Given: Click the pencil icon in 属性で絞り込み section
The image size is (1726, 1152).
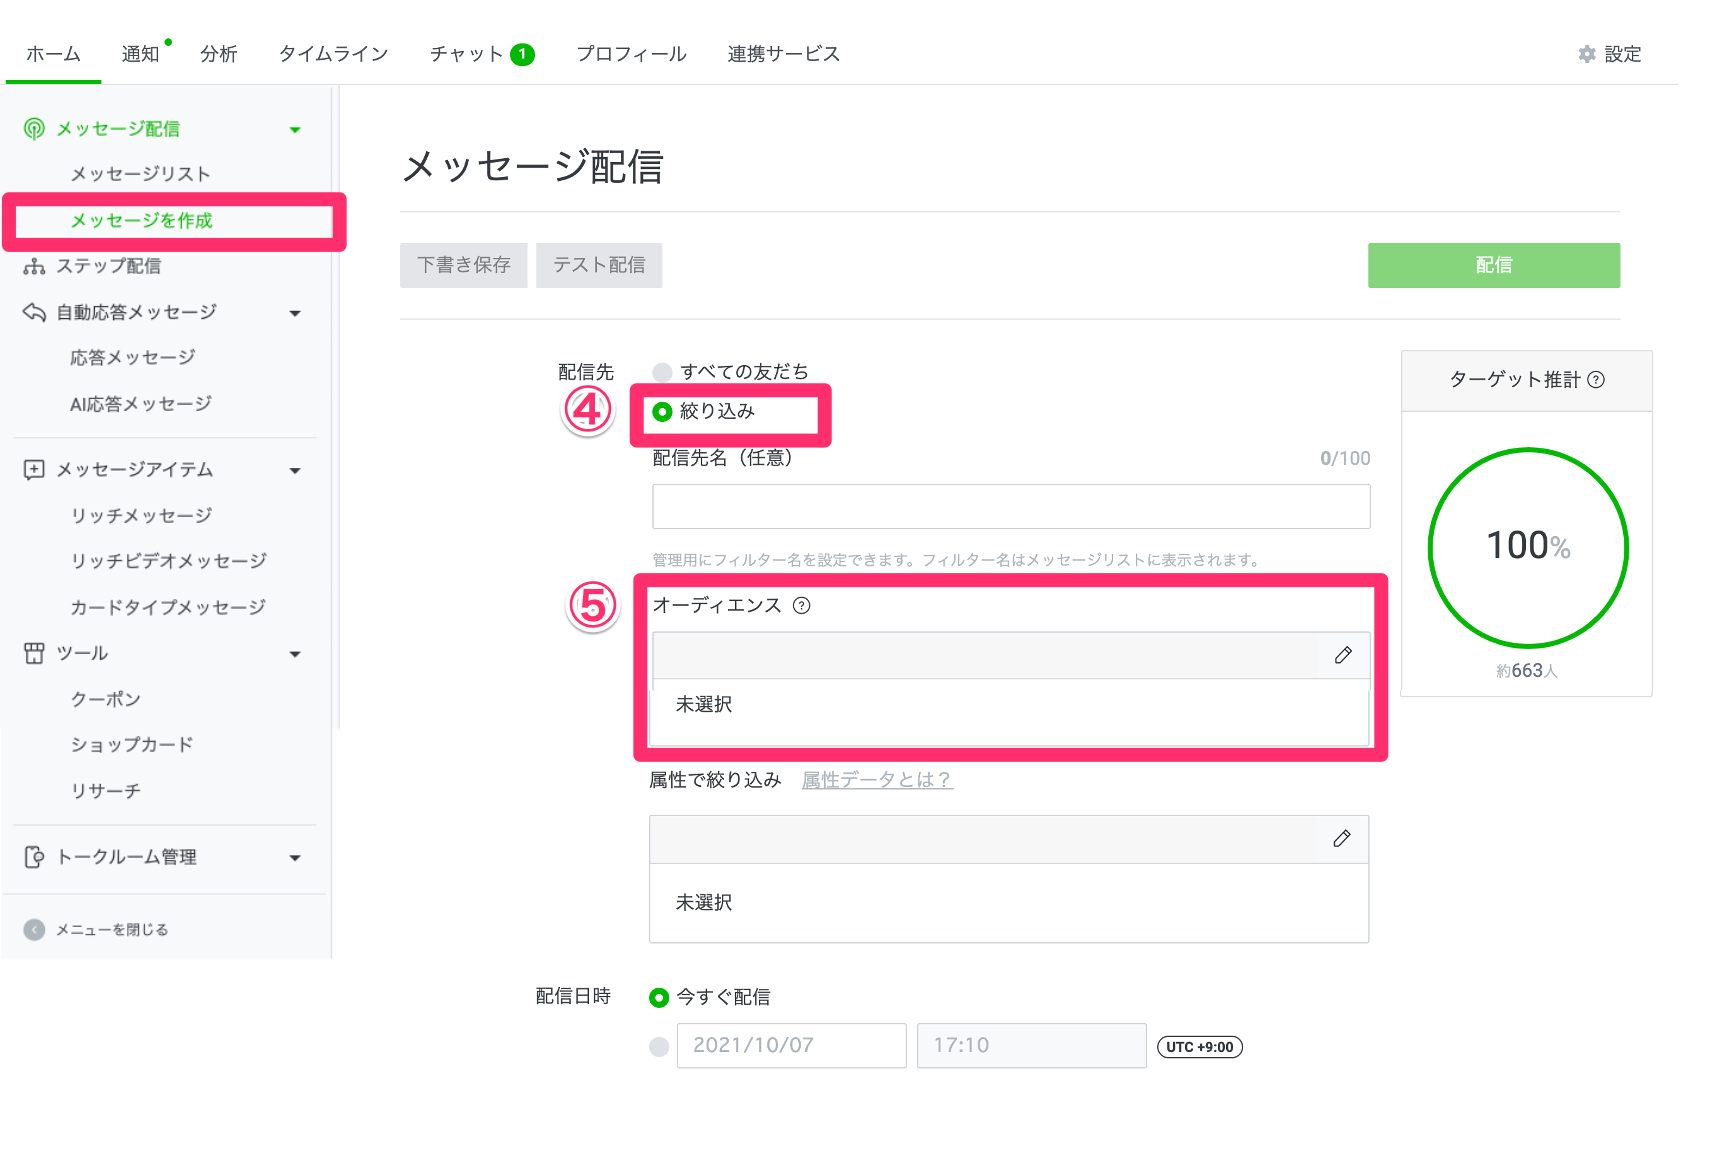Looking at the screenshot, I should pos(1344,839).
